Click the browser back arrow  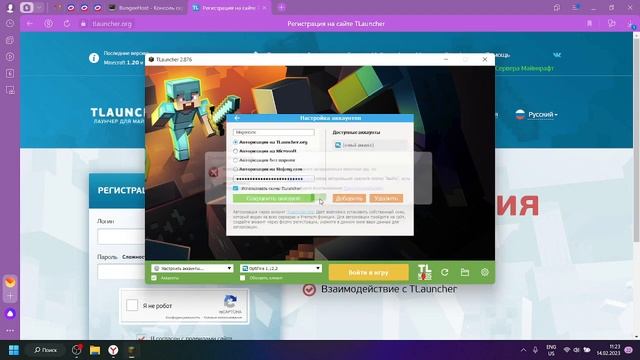[29, 24]
